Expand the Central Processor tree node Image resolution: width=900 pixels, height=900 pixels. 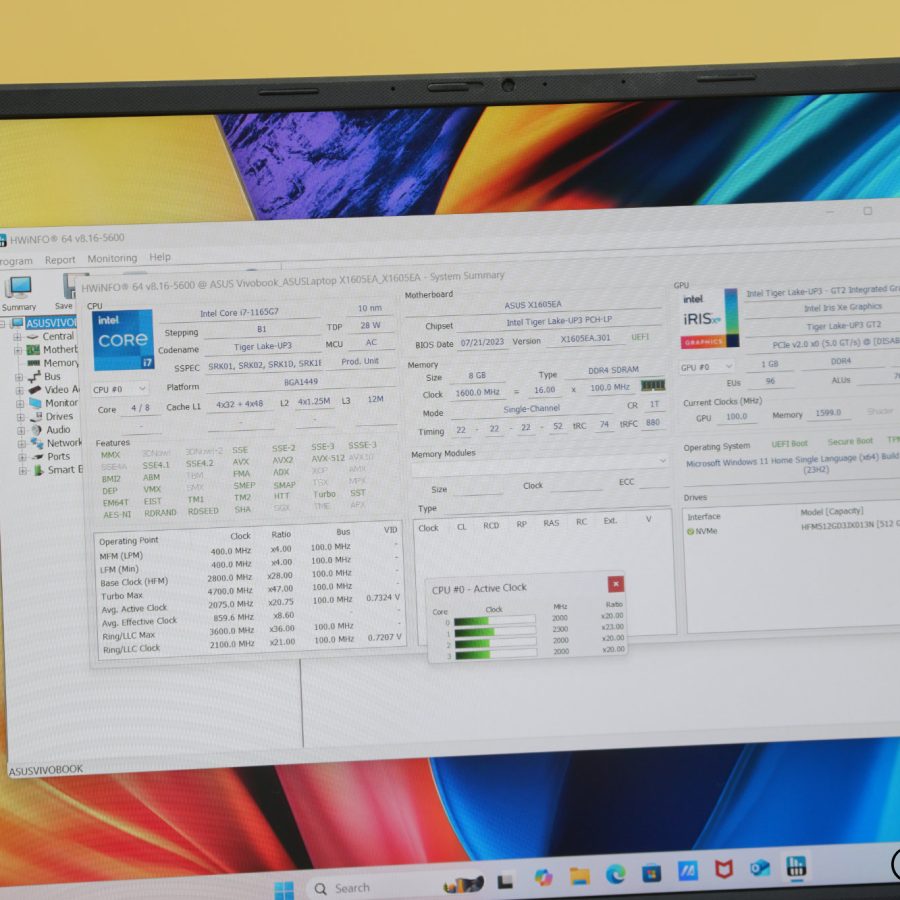point(17,337)
